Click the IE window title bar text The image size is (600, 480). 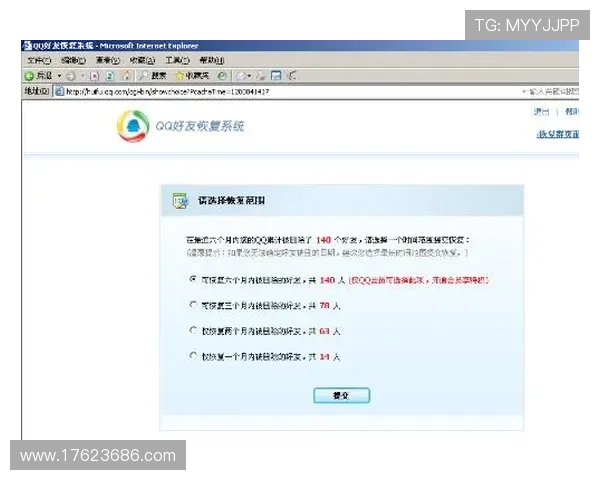116,46
